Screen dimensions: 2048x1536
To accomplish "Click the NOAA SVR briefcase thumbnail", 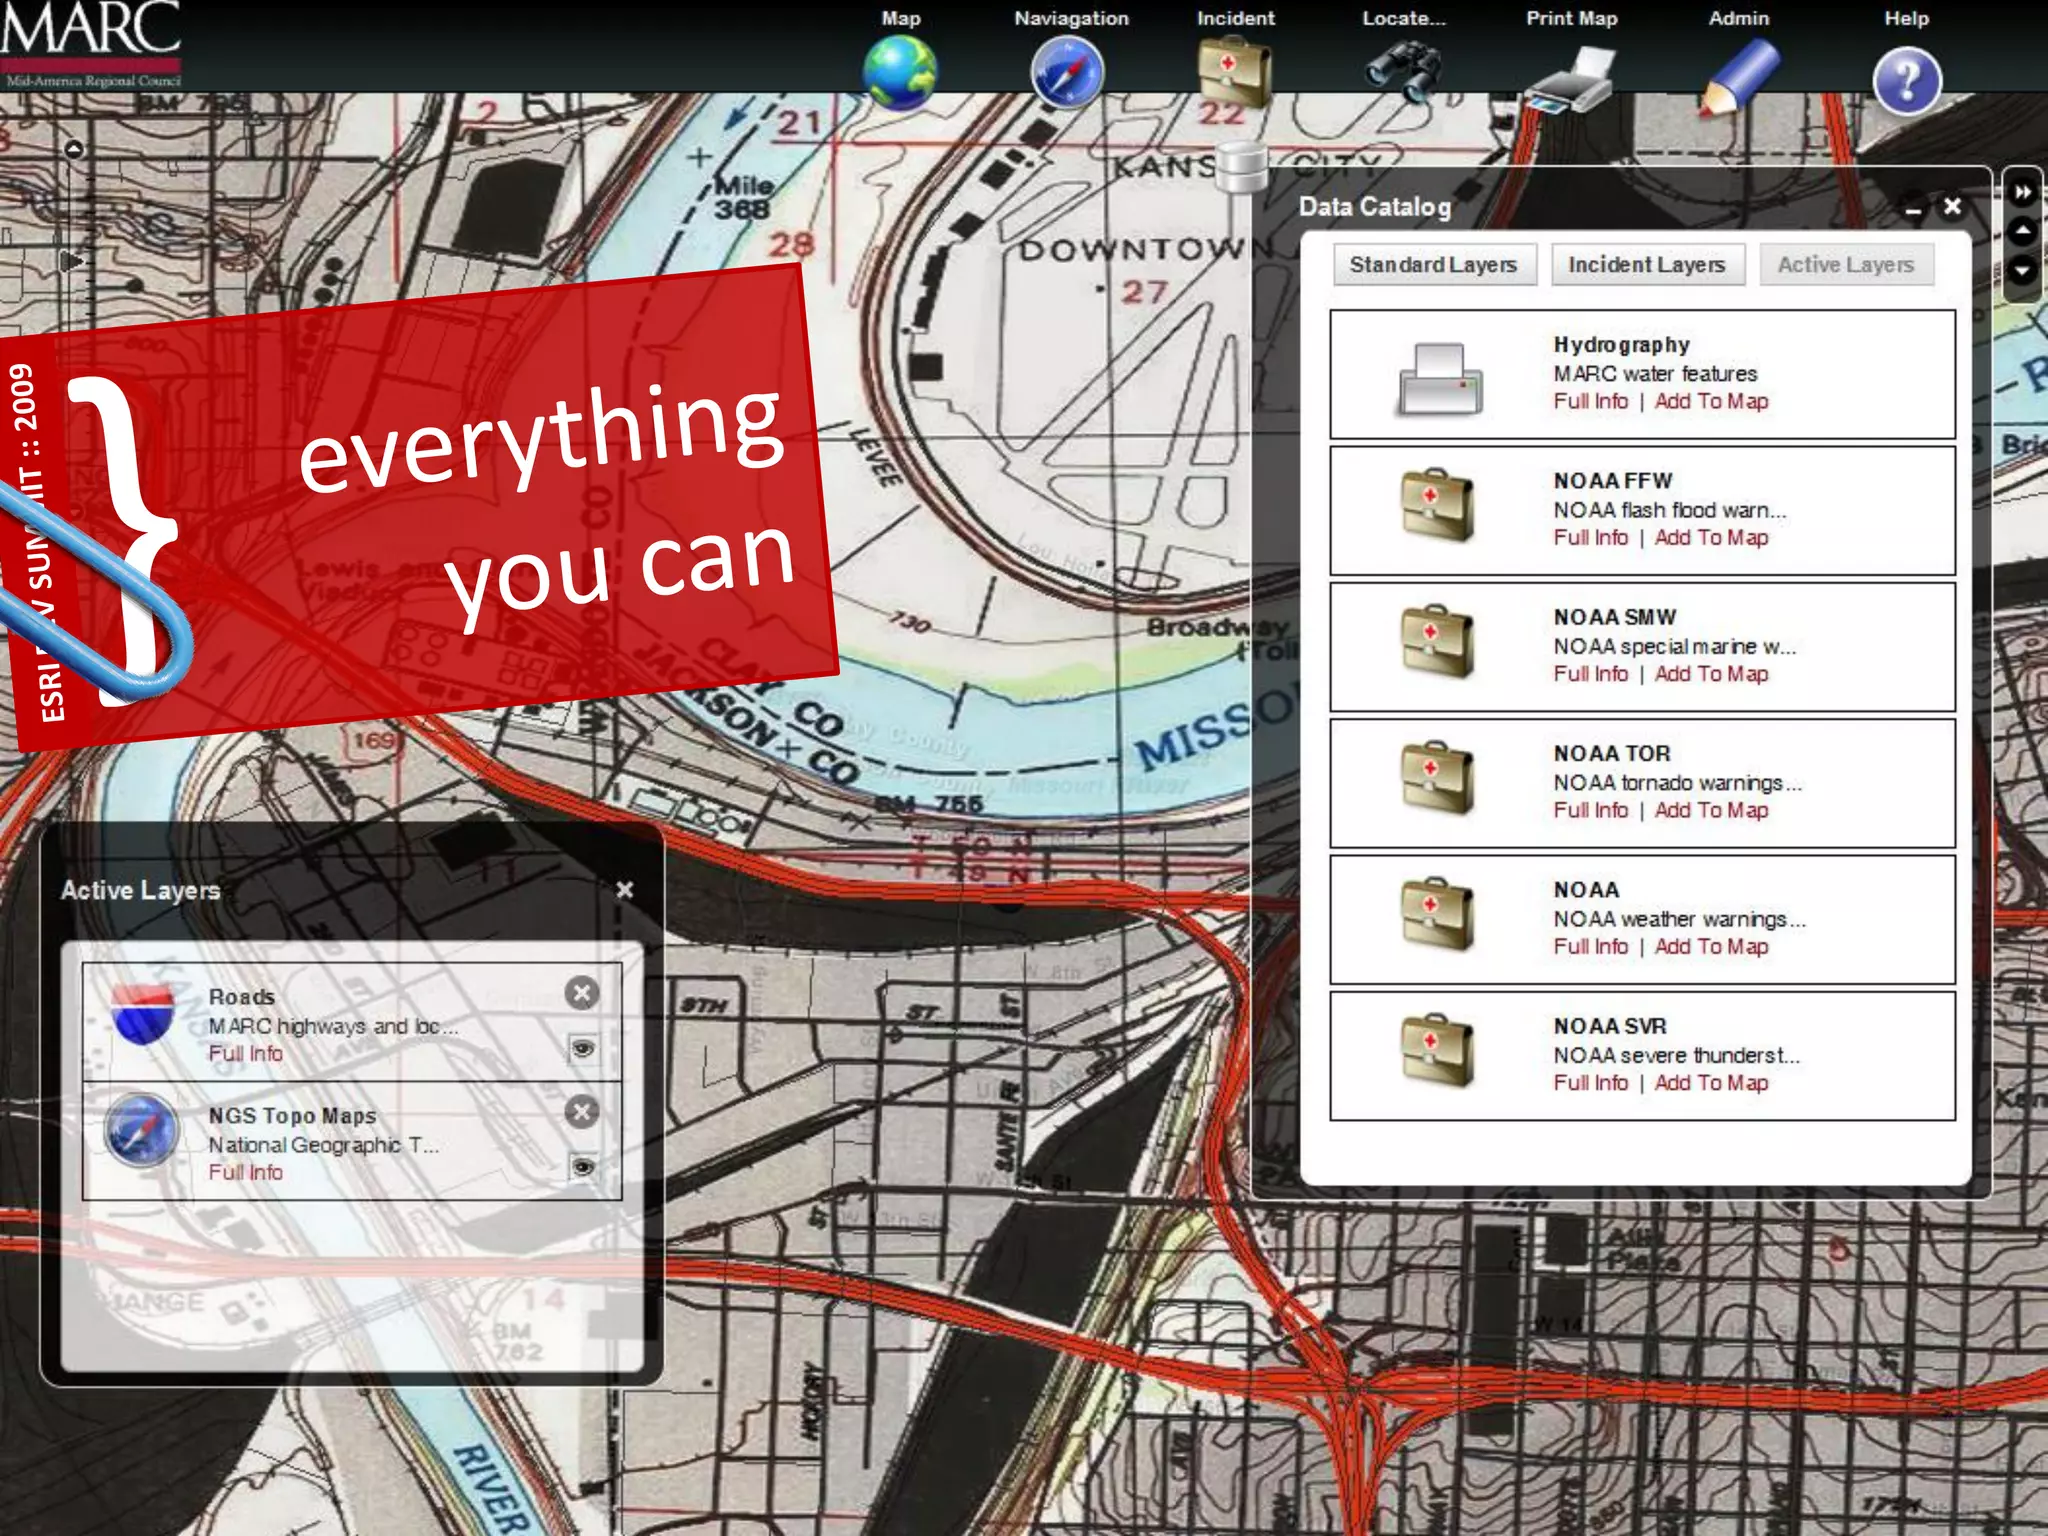I will (x=1437, y=1051).
